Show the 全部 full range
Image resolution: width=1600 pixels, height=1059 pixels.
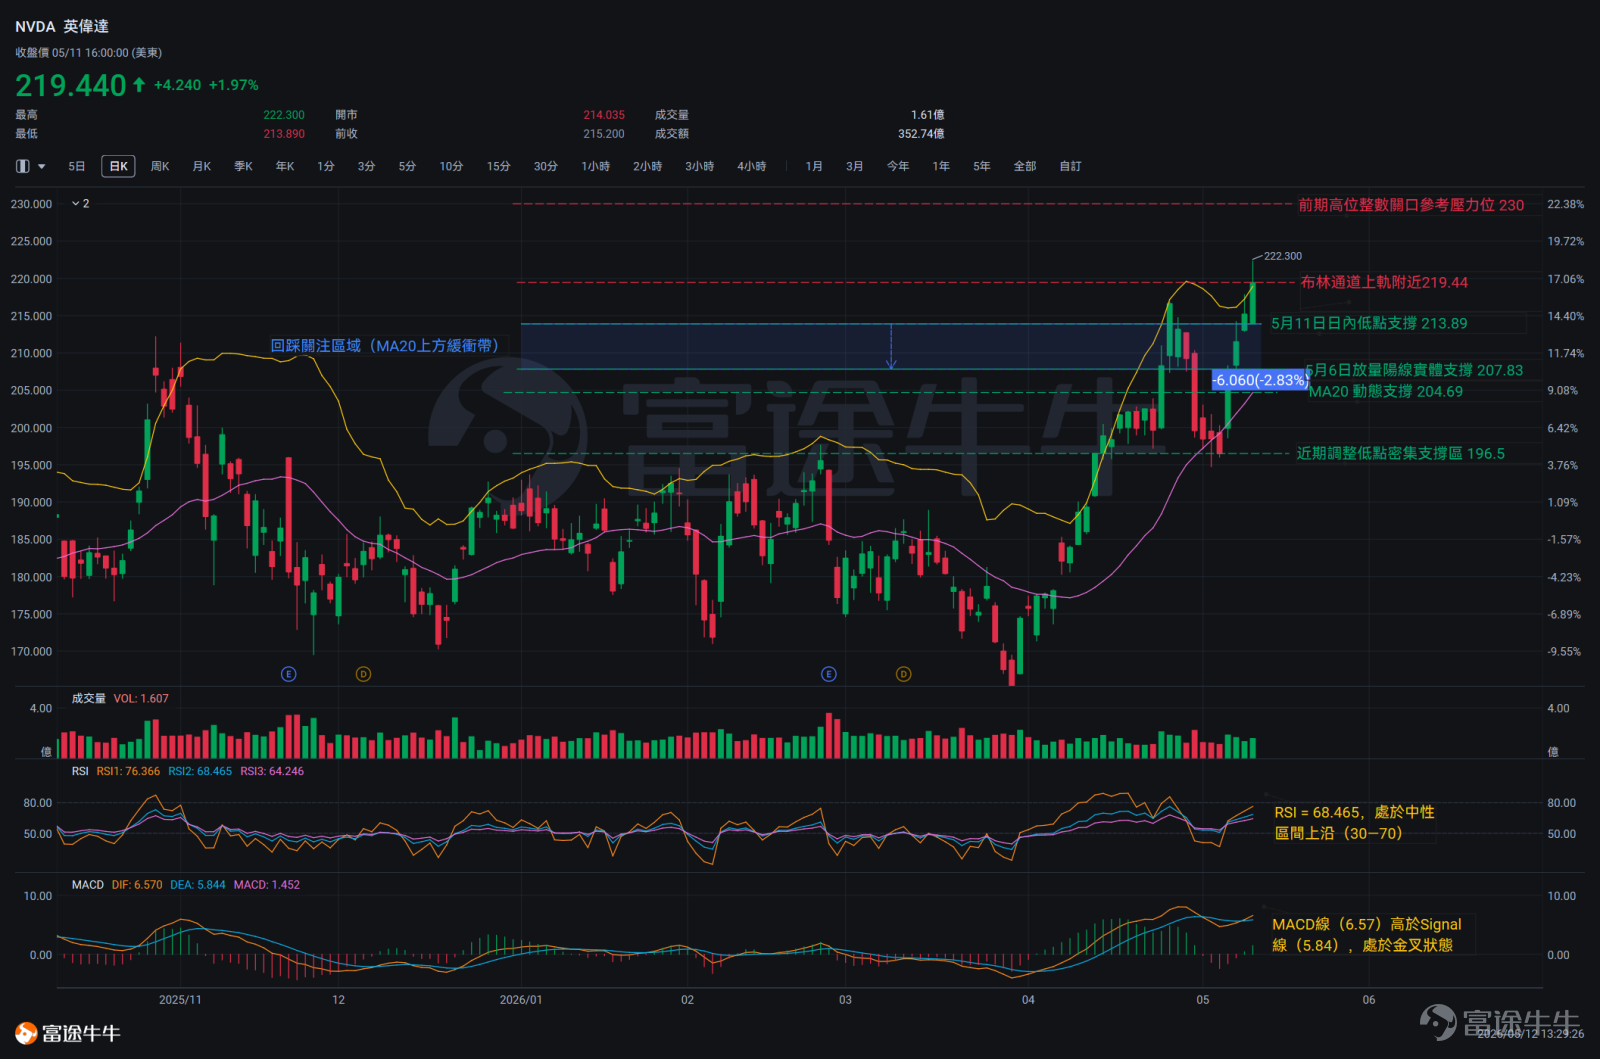1025,166
